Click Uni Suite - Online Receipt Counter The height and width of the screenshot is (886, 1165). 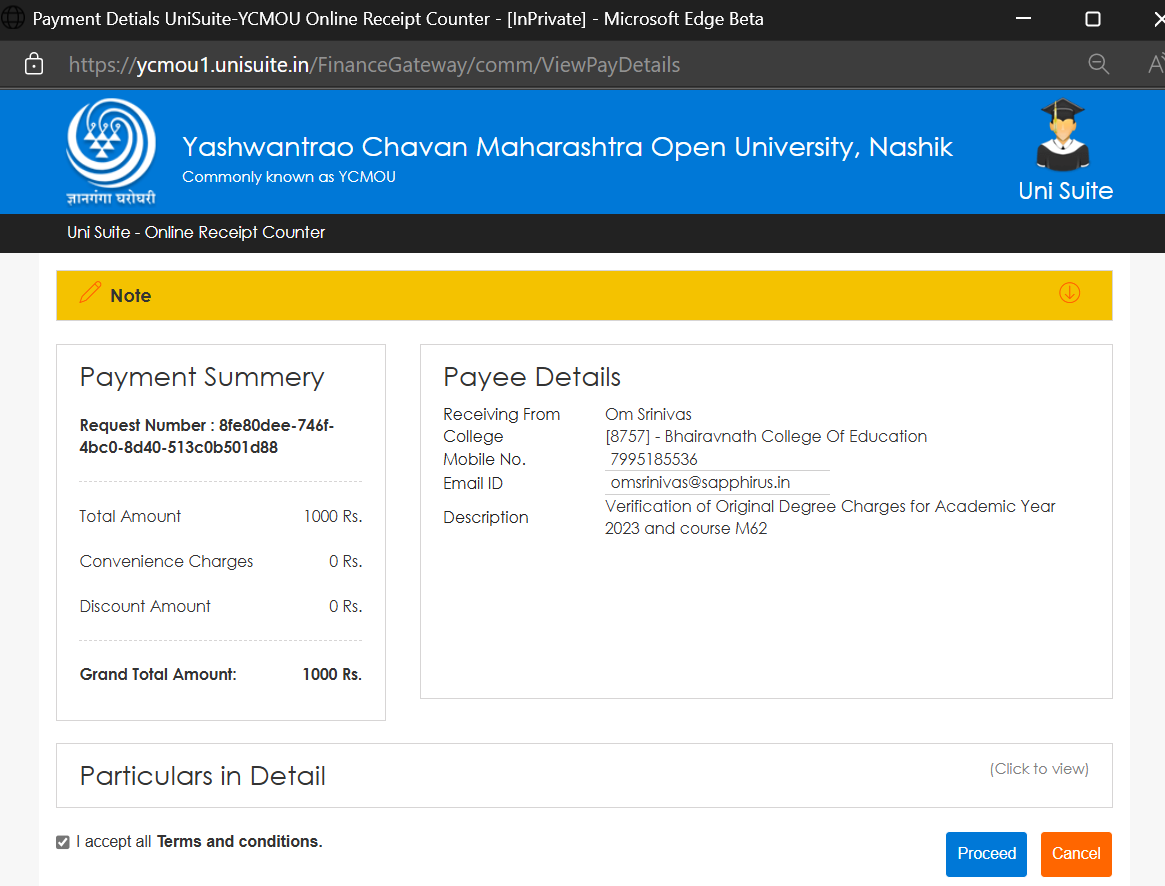196,232
